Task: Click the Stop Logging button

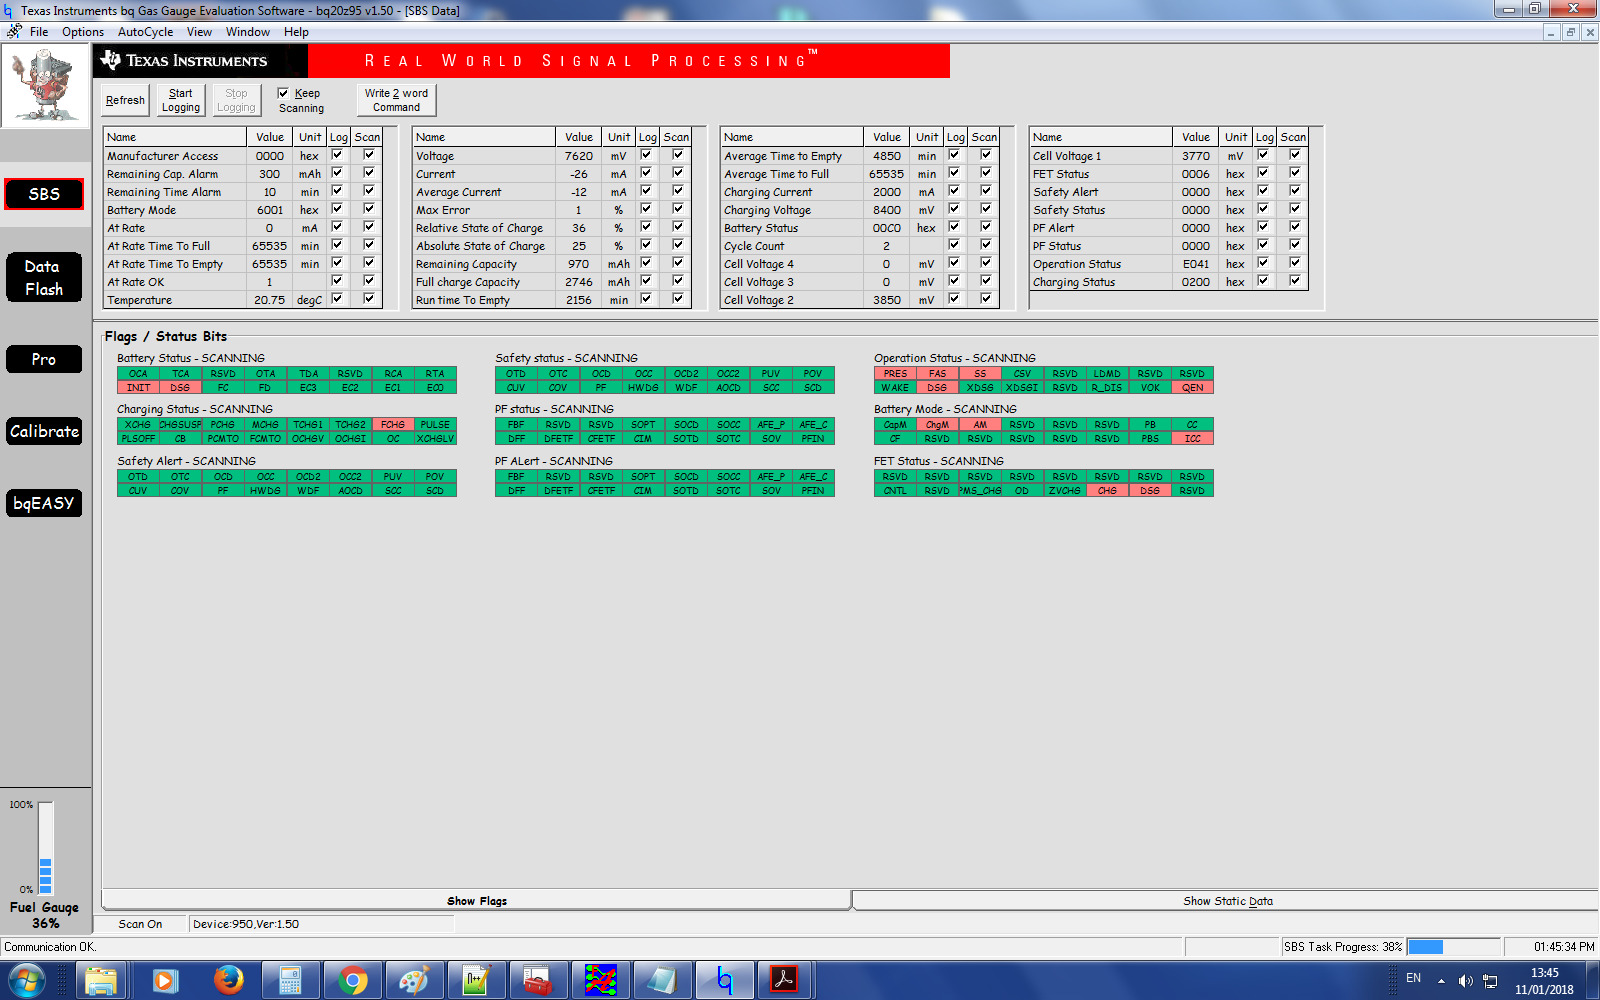Action: pyautogui.click(x=236, y=100)
